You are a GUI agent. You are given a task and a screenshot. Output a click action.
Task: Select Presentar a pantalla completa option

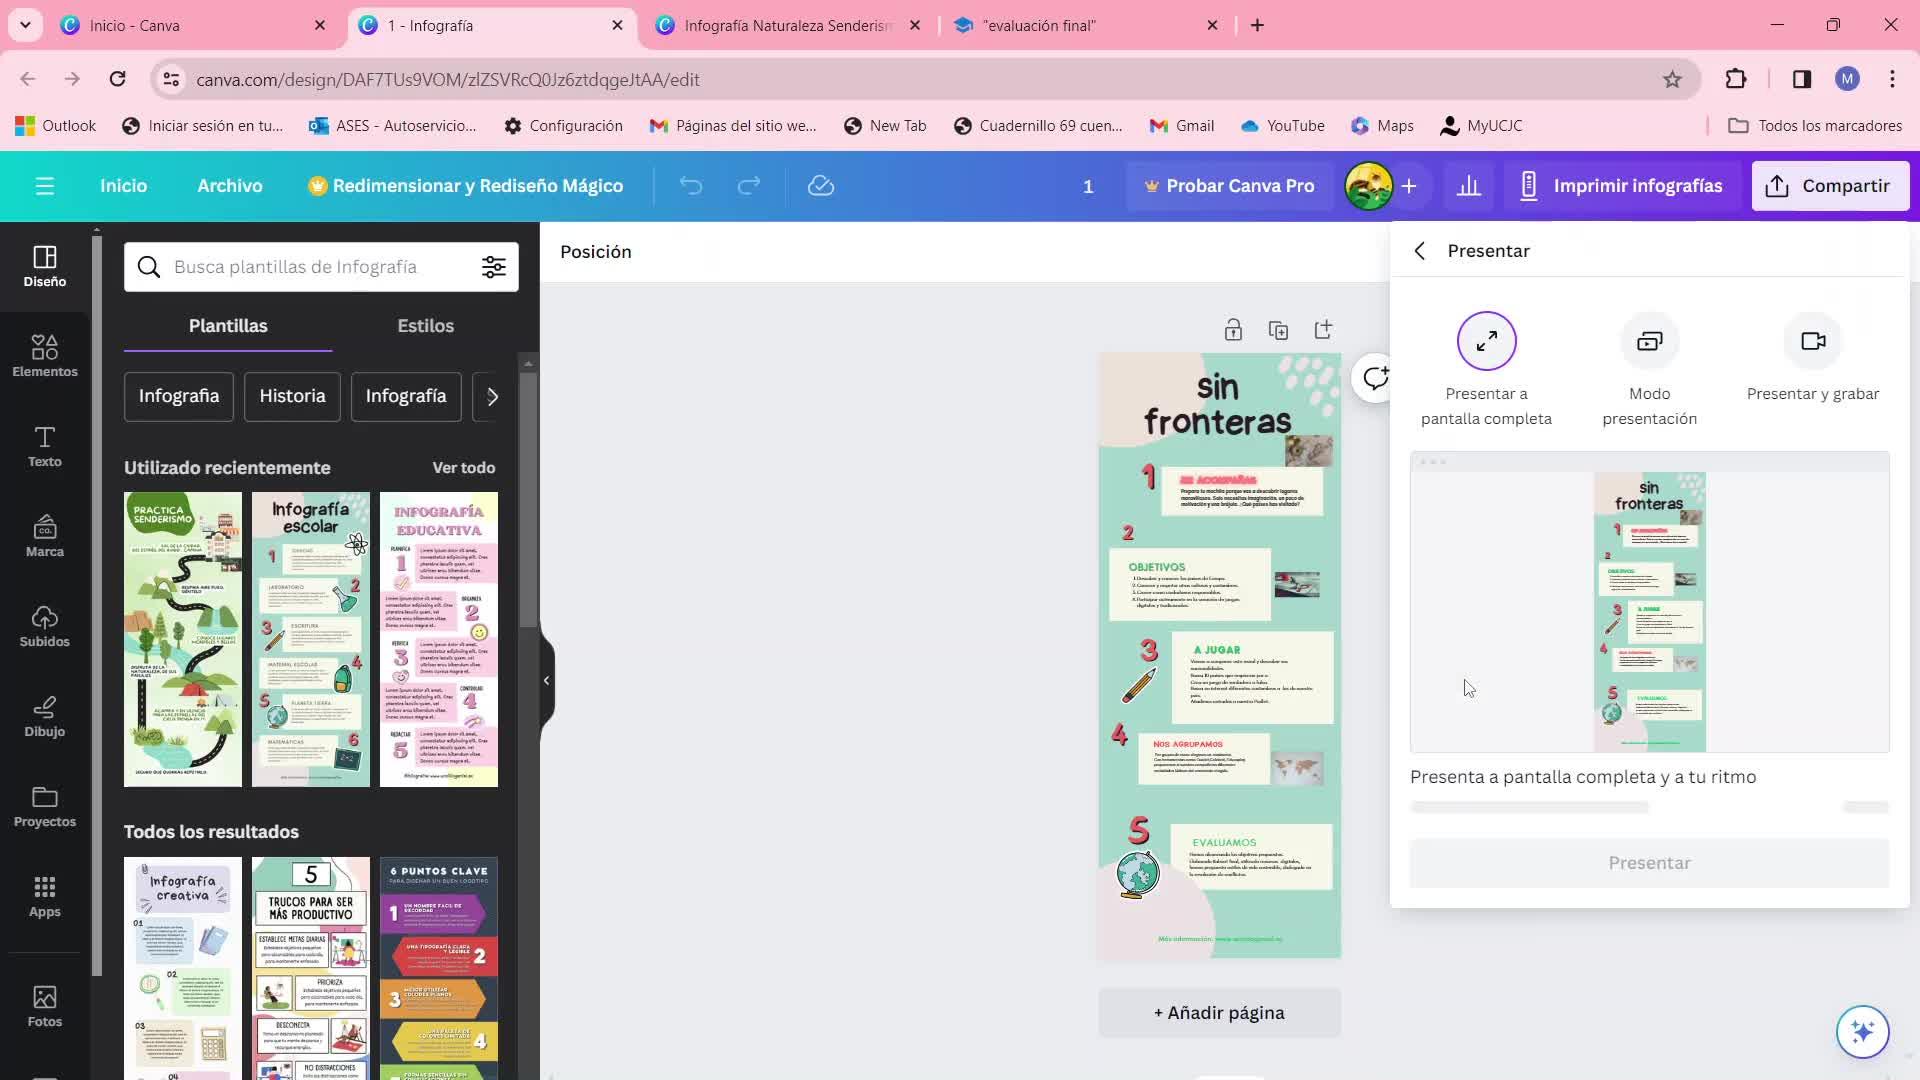coord(1486,342)
